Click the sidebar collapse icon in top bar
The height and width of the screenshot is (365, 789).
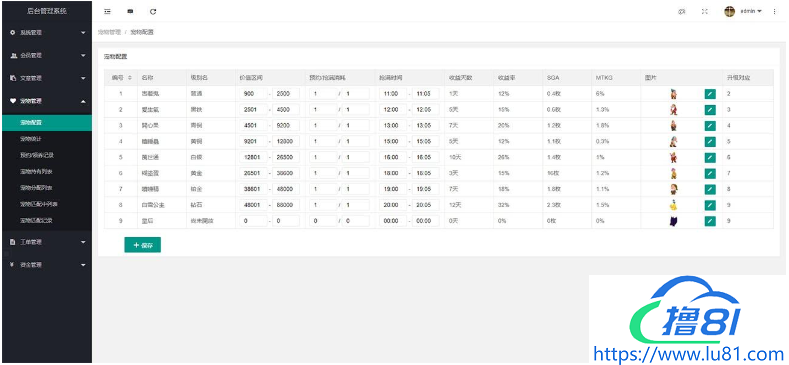(x=107, y=12)
